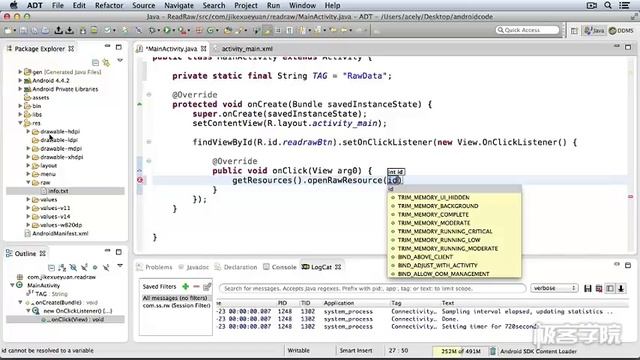This screenshot has width=640, height=360.
Task: Click the Collapse All icon in Package Explorer
Action: click(x=95, y=62)
